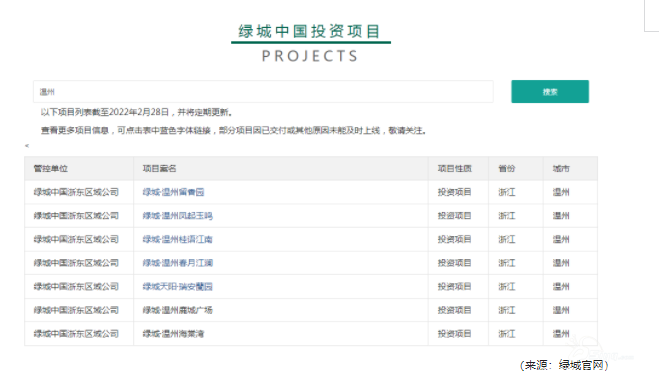Click the green 搜索 search button
Screen dimensions: 659x388
[x=550, y=92]
